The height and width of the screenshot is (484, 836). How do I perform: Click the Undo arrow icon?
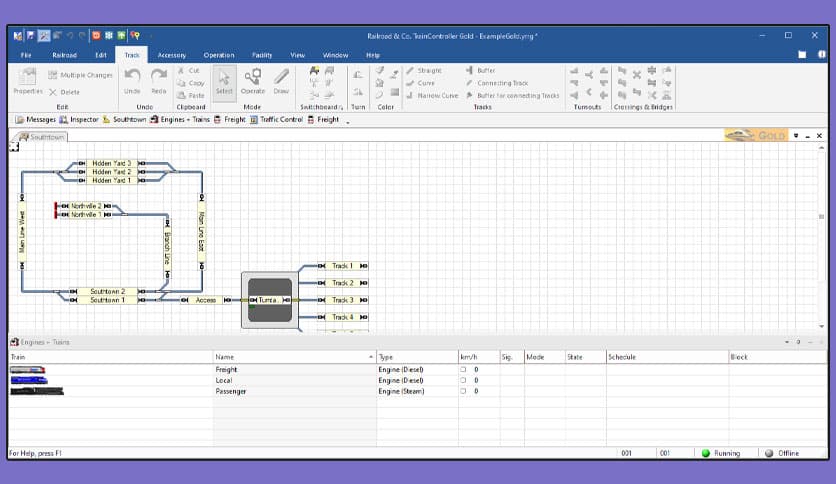point(132,75)
